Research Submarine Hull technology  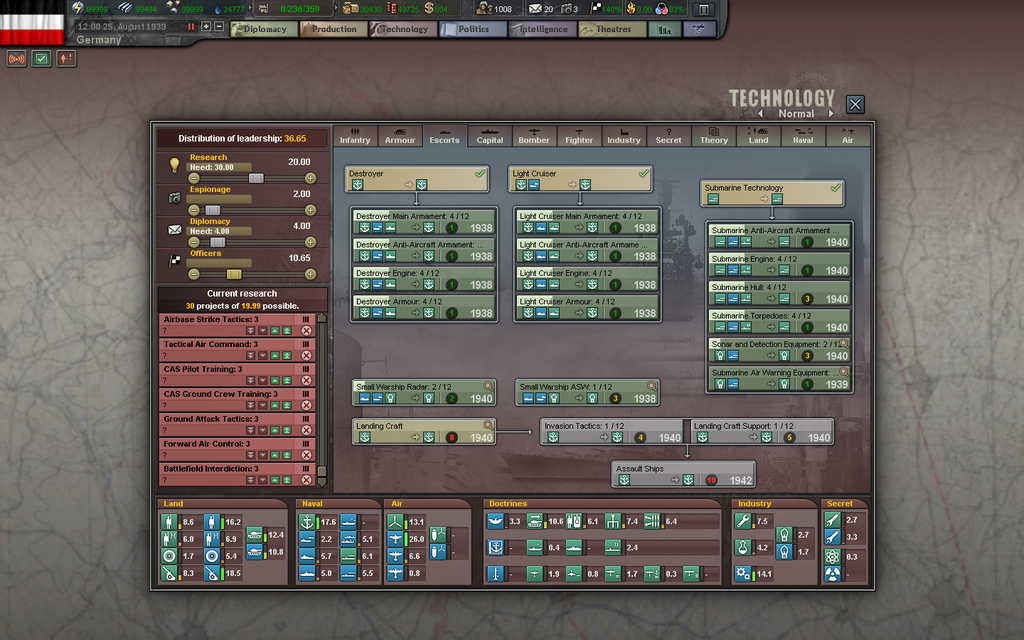779,293
